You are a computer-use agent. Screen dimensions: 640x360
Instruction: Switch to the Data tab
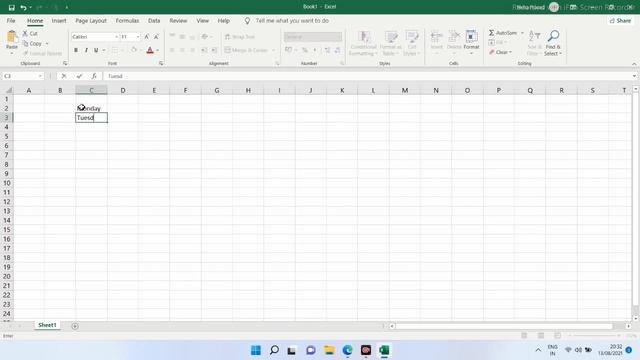click(154, 20)
